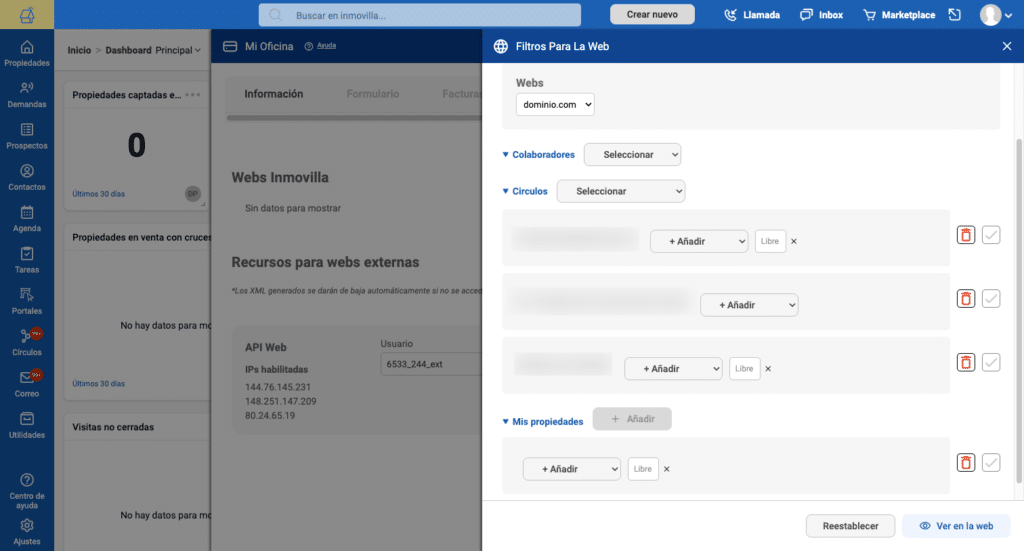
Task: Open the Colaboradores Seleccionar dropdown
Action: coord(632,155)
